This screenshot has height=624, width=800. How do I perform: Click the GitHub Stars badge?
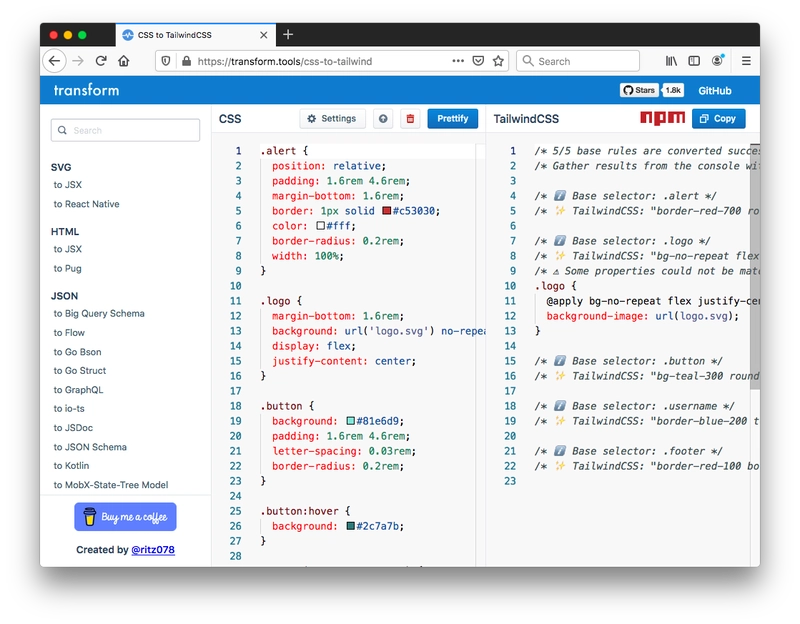pyautogui.click(x=638, y=90)
